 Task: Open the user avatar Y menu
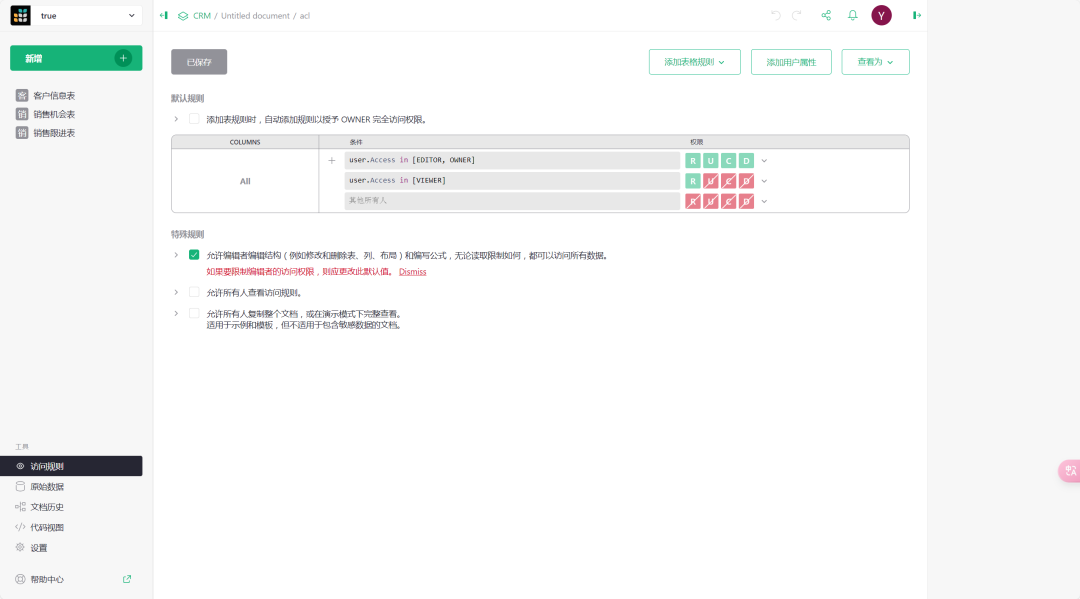coord(881,15)
